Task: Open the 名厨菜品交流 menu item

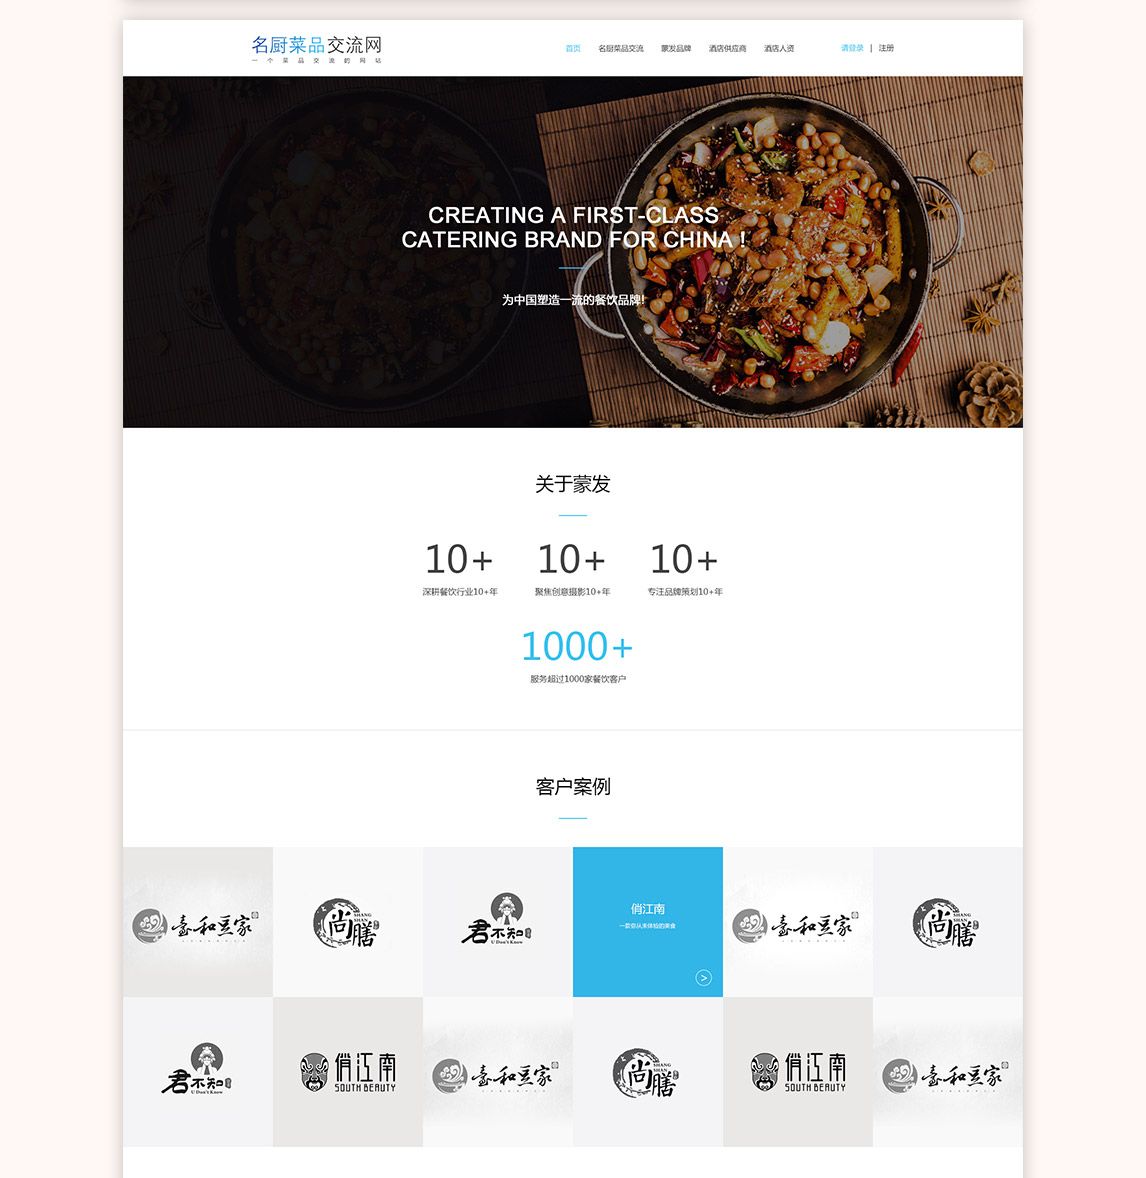Action: click(x=621, y=48)
